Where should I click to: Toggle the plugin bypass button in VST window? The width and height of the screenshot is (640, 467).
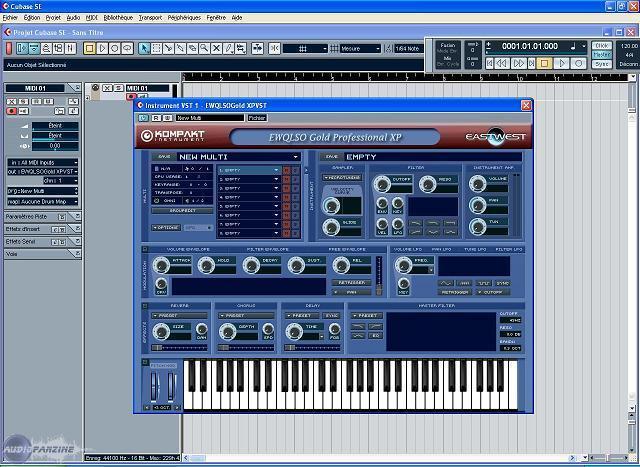[143, 118]
